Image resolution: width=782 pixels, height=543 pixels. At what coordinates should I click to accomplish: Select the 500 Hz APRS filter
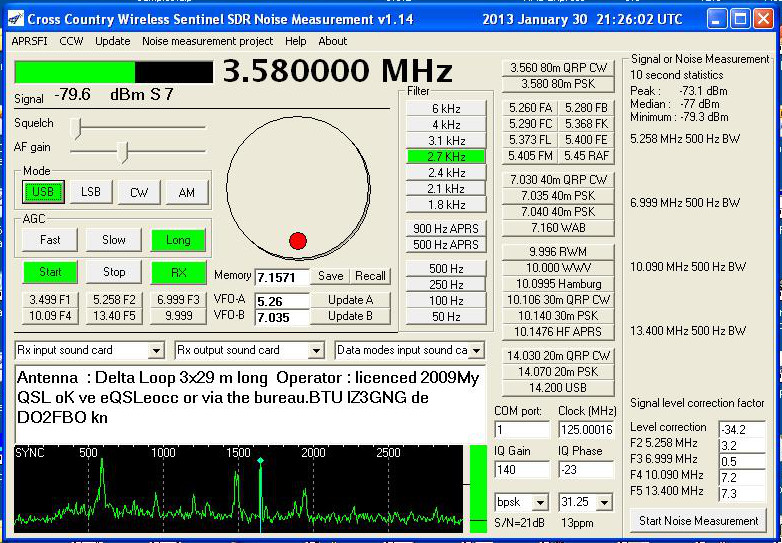click(446, 244)
